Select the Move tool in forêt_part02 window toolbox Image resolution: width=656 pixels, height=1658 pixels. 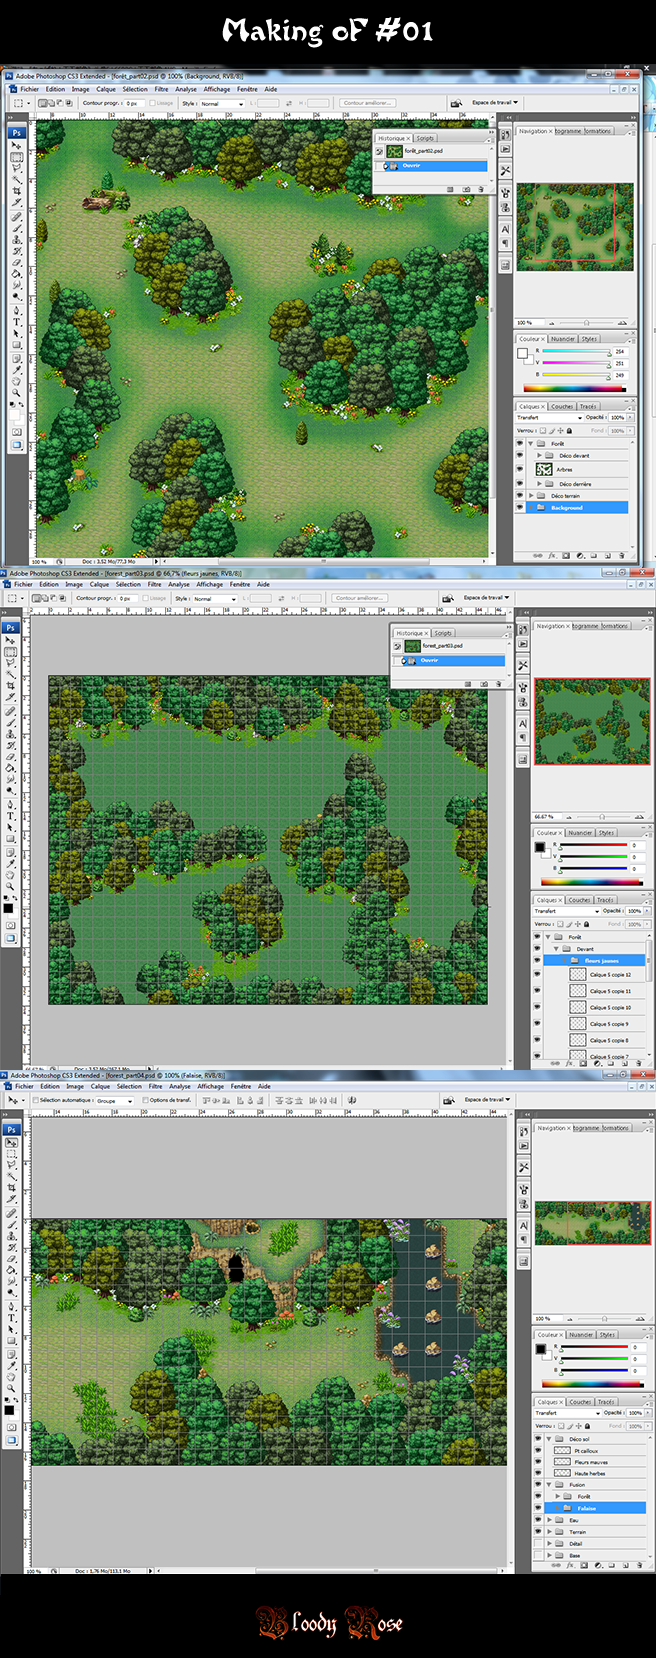tap(17, 146)
